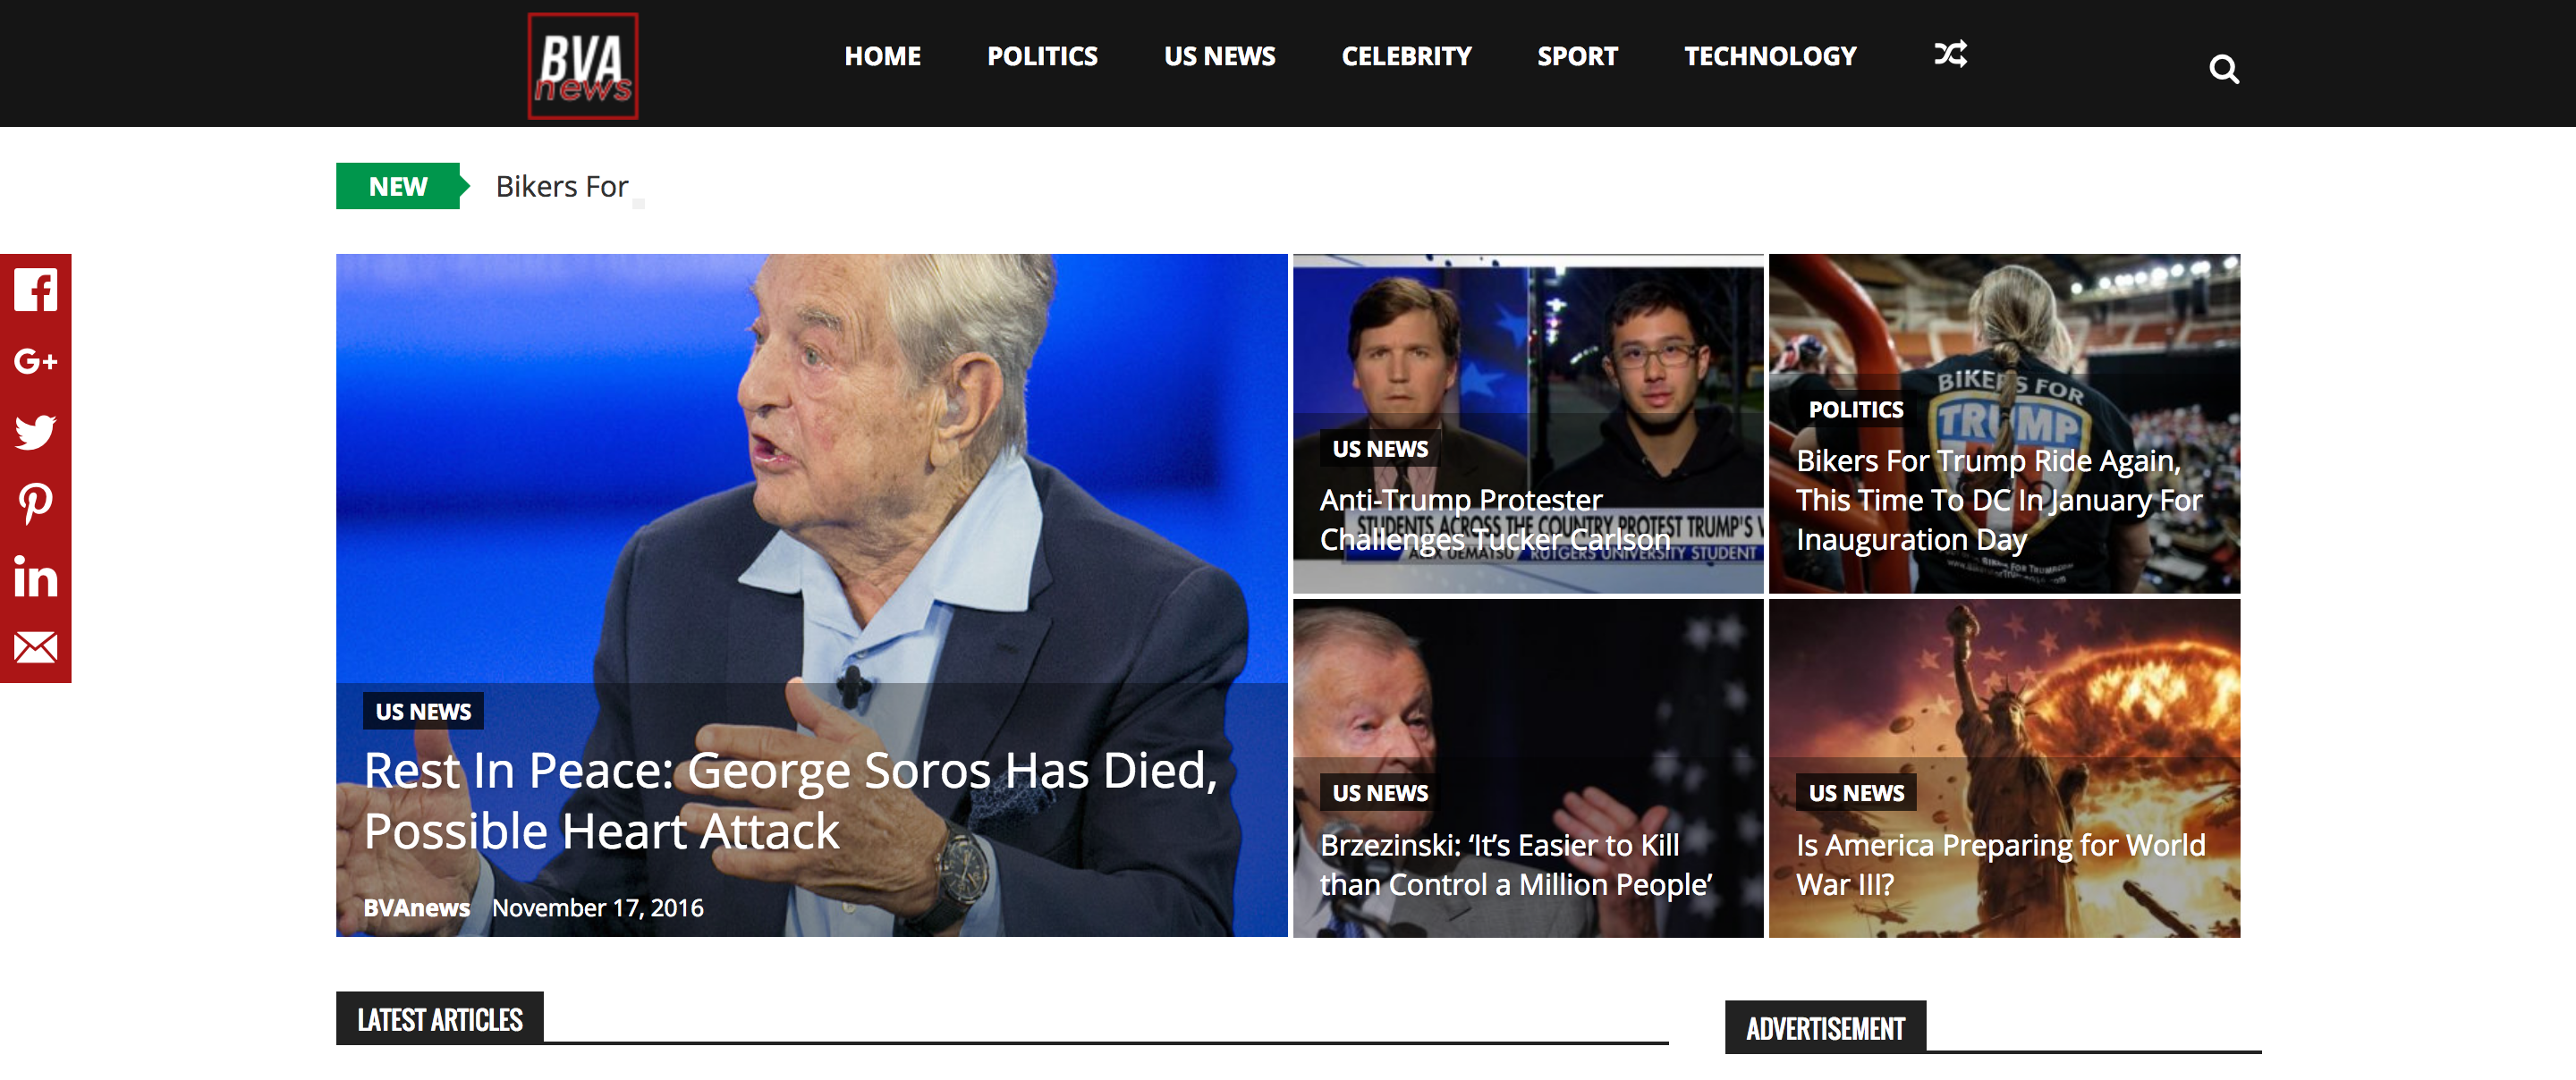2576x1080 pixels.
Task: Share via the Google Plus icon
Action: click(35, 361)
